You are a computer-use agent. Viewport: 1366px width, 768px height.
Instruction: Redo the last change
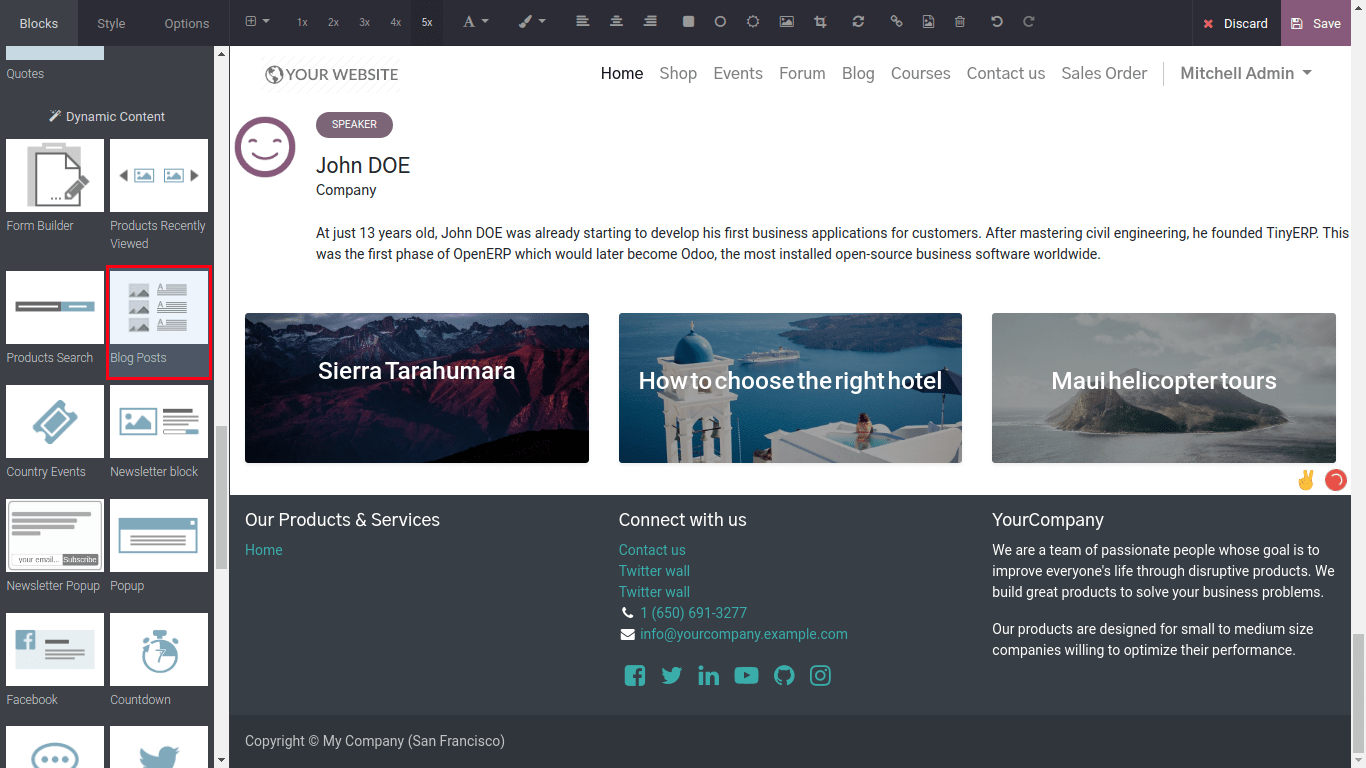(x=1029, y=22)
